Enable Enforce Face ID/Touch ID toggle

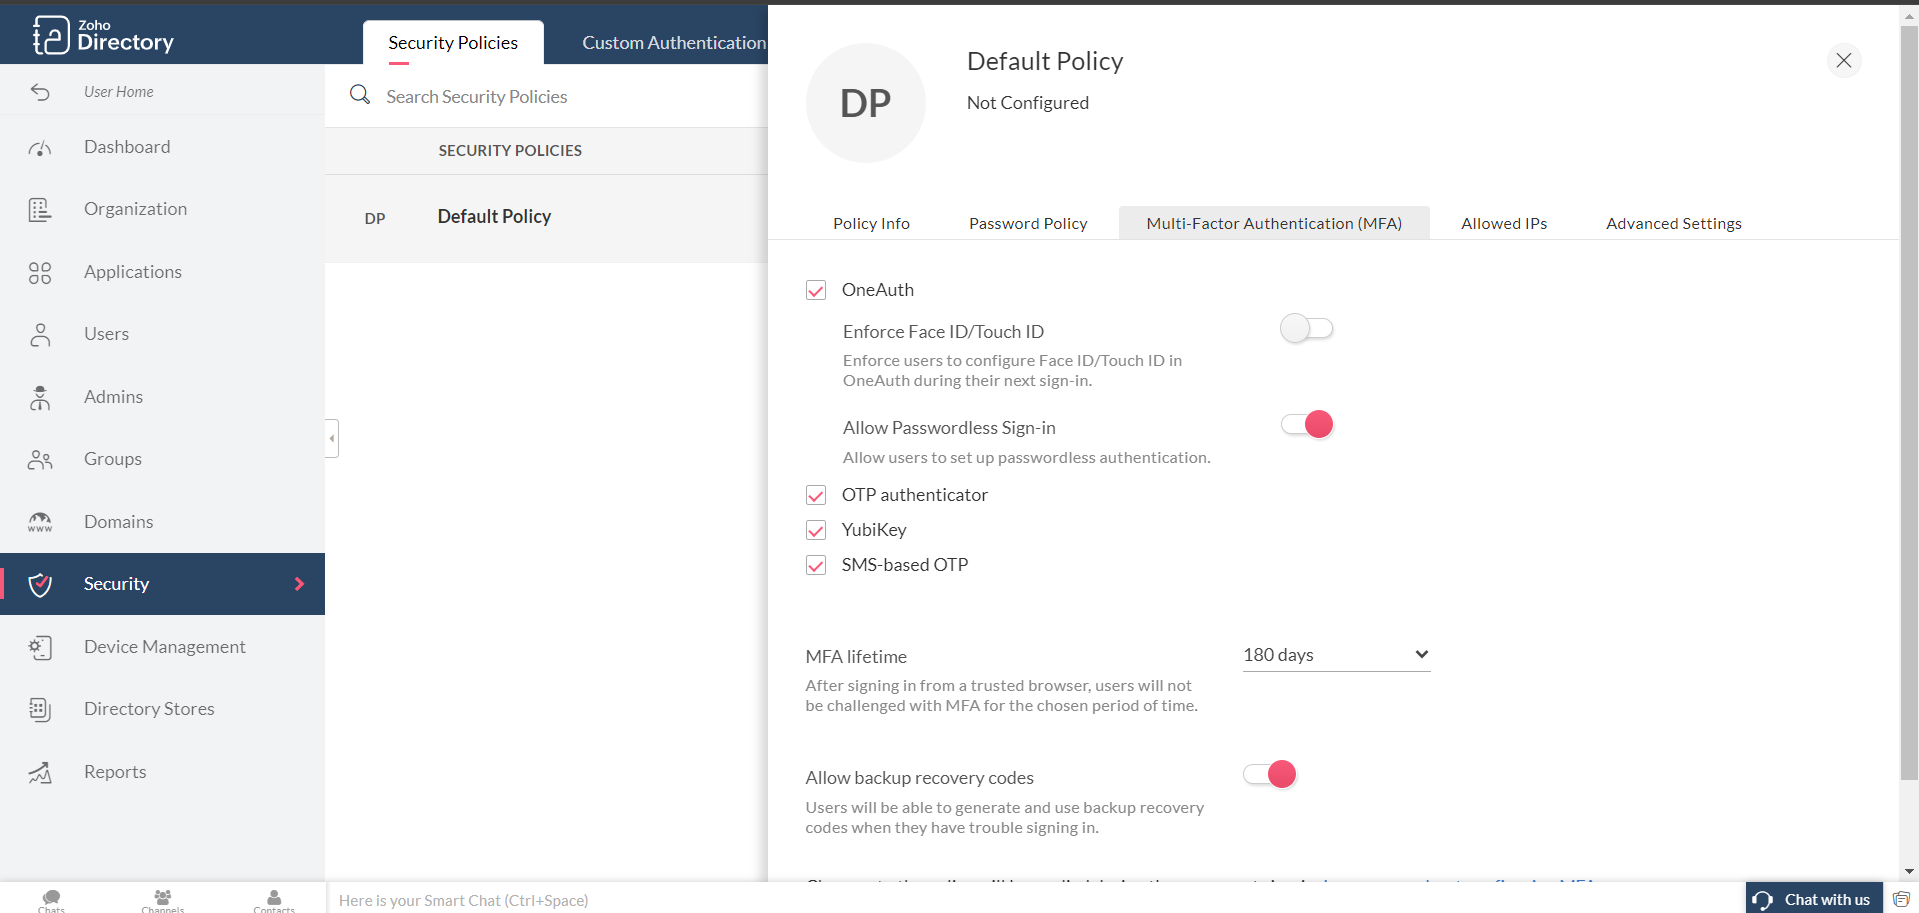click(1306, 329)
